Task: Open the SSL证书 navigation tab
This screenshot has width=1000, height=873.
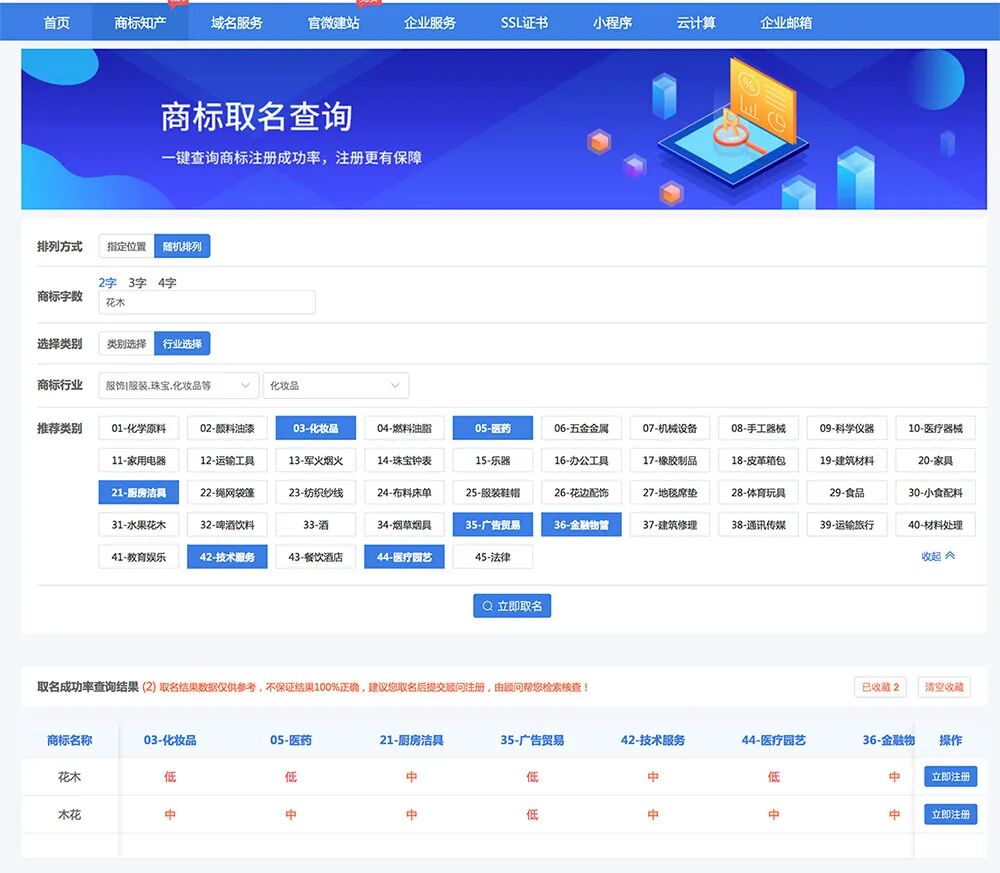Action: coord(524,23)
